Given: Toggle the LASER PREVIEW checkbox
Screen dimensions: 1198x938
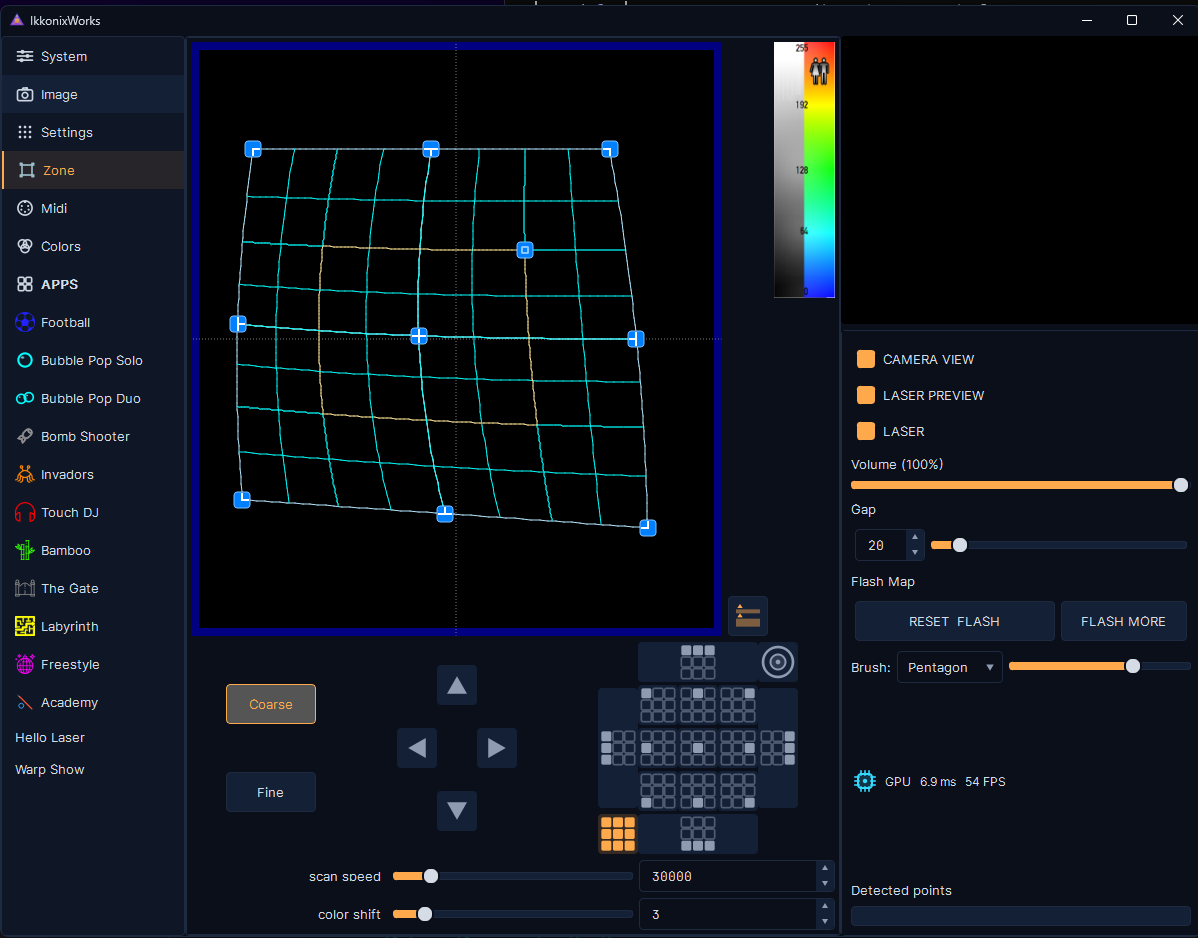Looking at the screenshot, I should (x=866, y=396).
